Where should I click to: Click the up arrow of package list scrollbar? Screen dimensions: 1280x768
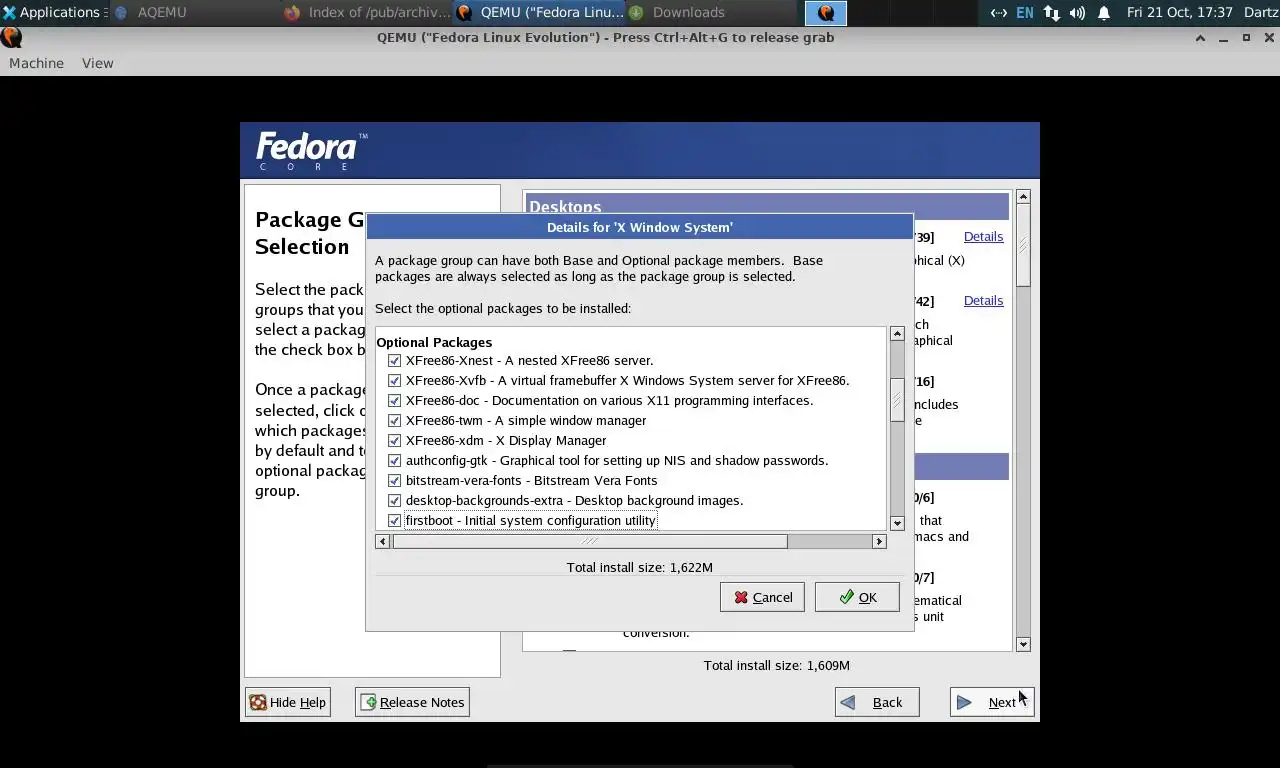coord(897,334)
